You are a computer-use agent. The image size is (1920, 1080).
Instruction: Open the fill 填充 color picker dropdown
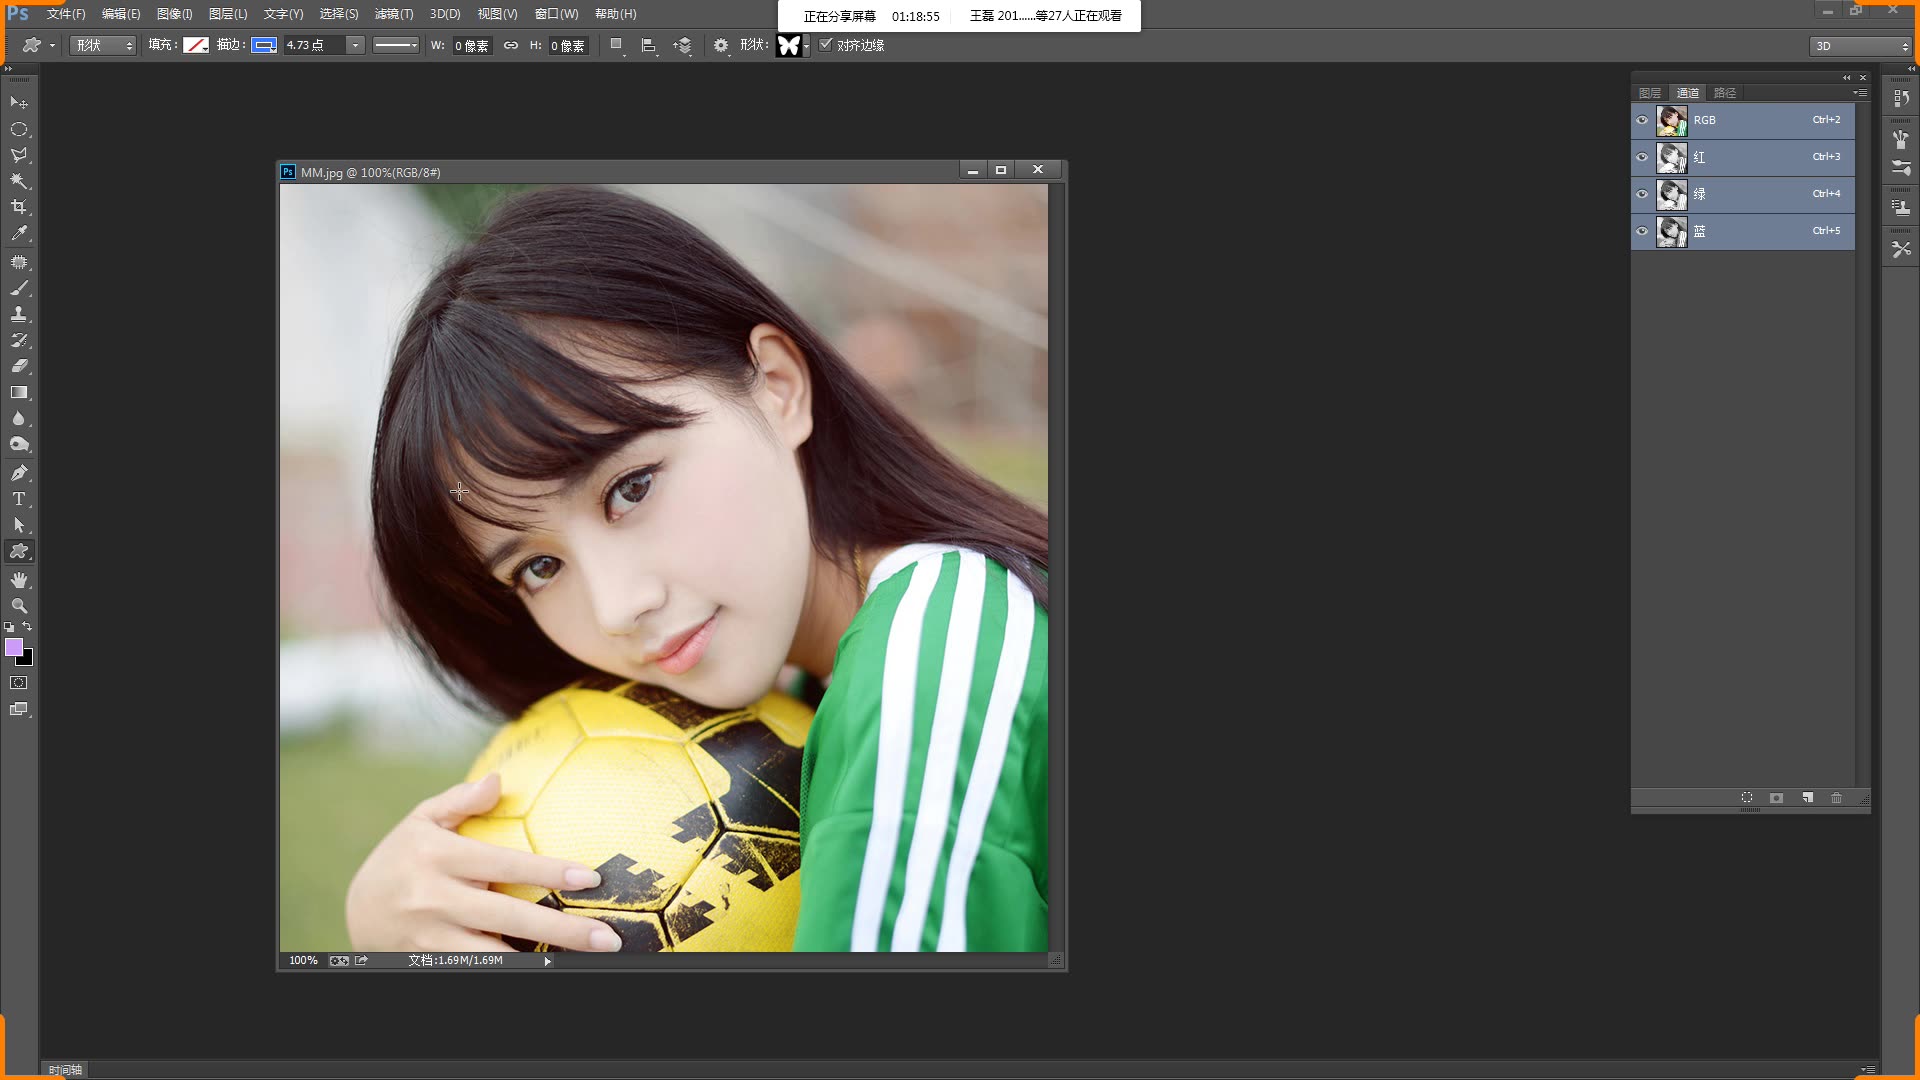(196, 45)
